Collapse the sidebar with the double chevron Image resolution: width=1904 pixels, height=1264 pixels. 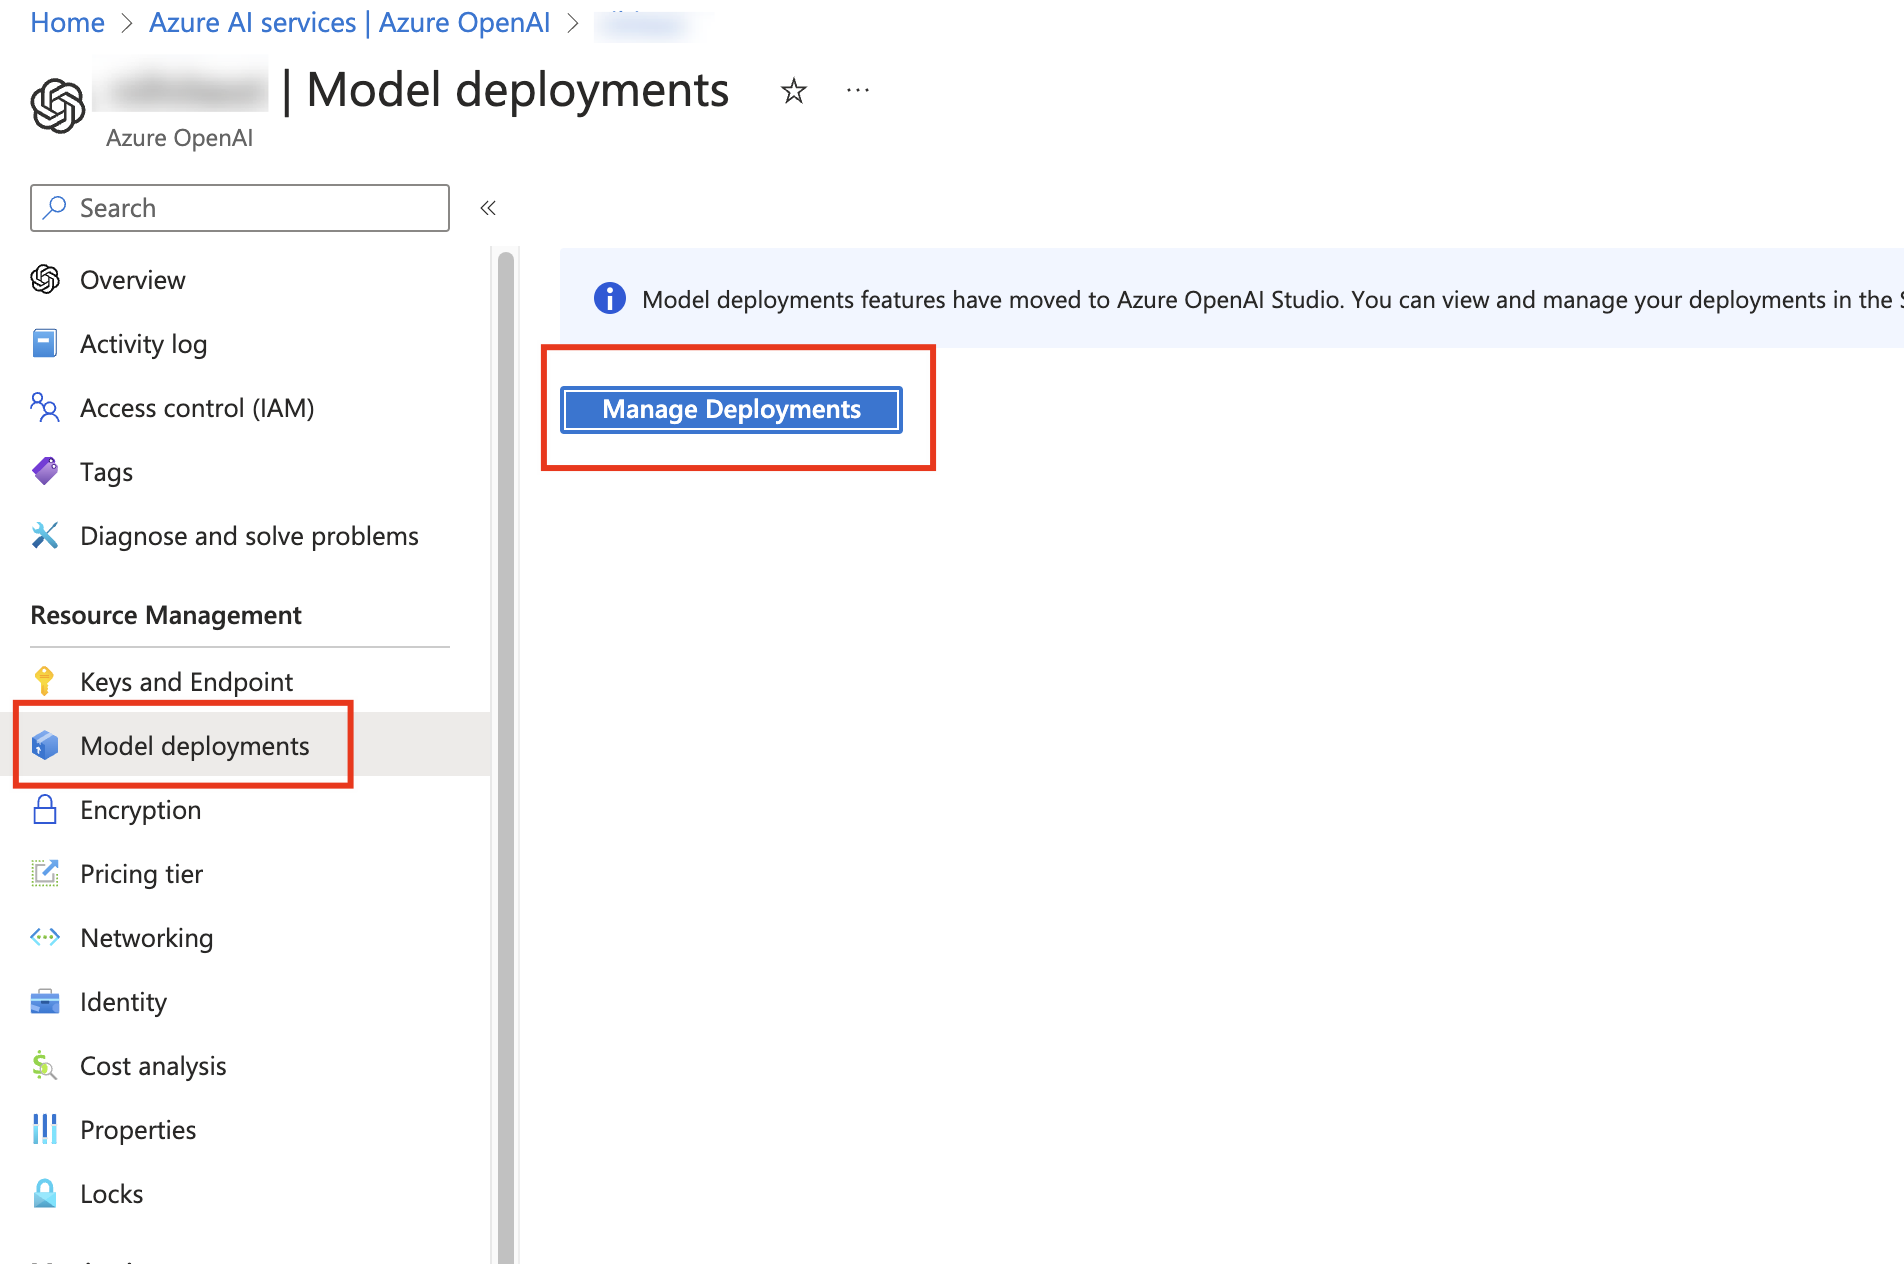pyautogui.click(x=488, y=208)
